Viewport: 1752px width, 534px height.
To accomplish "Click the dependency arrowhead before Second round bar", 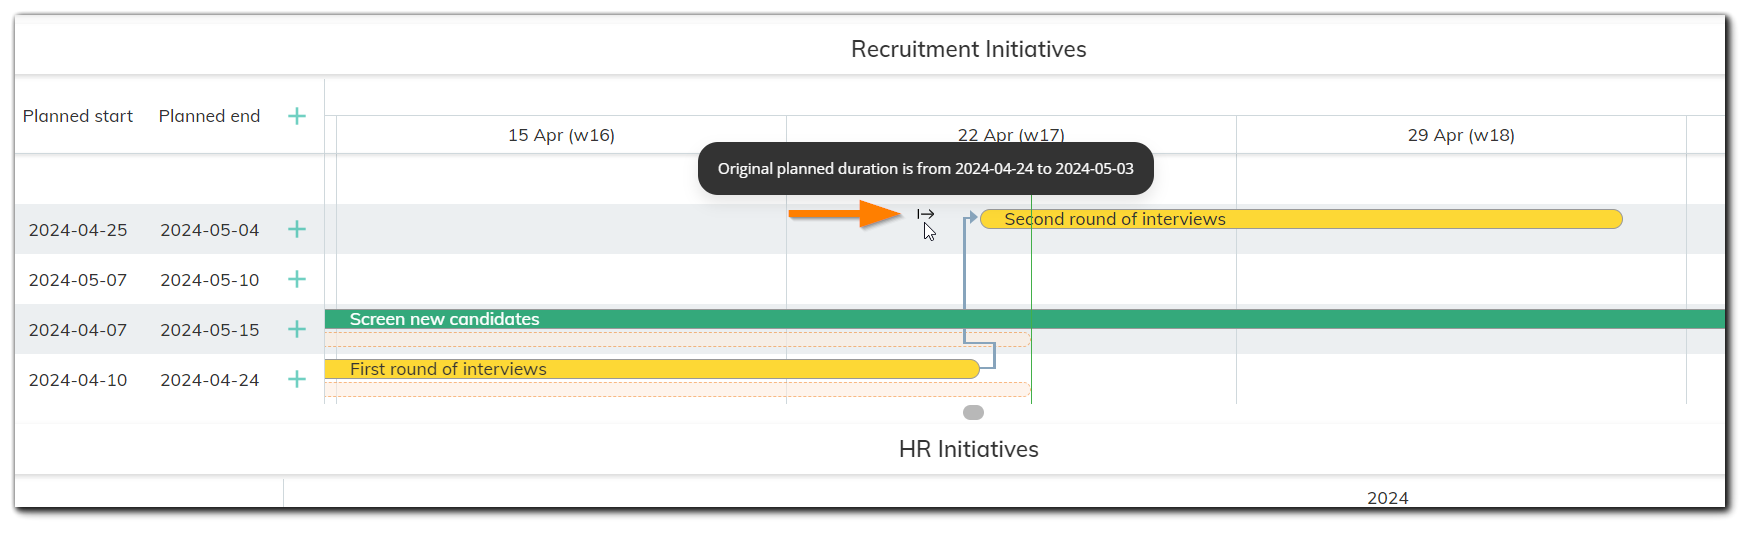I will pyautogui.click(x=971, y=217).
